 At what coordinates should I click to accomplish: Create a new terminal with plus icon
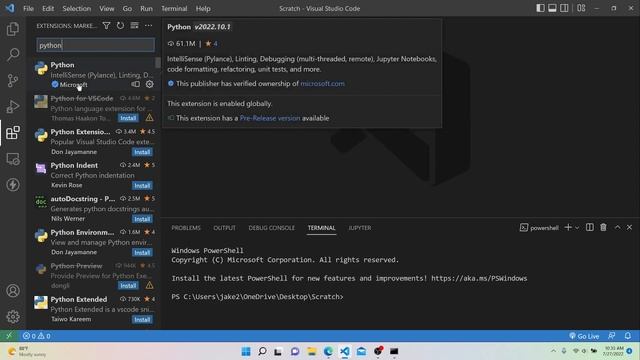(x=568, y=227)
